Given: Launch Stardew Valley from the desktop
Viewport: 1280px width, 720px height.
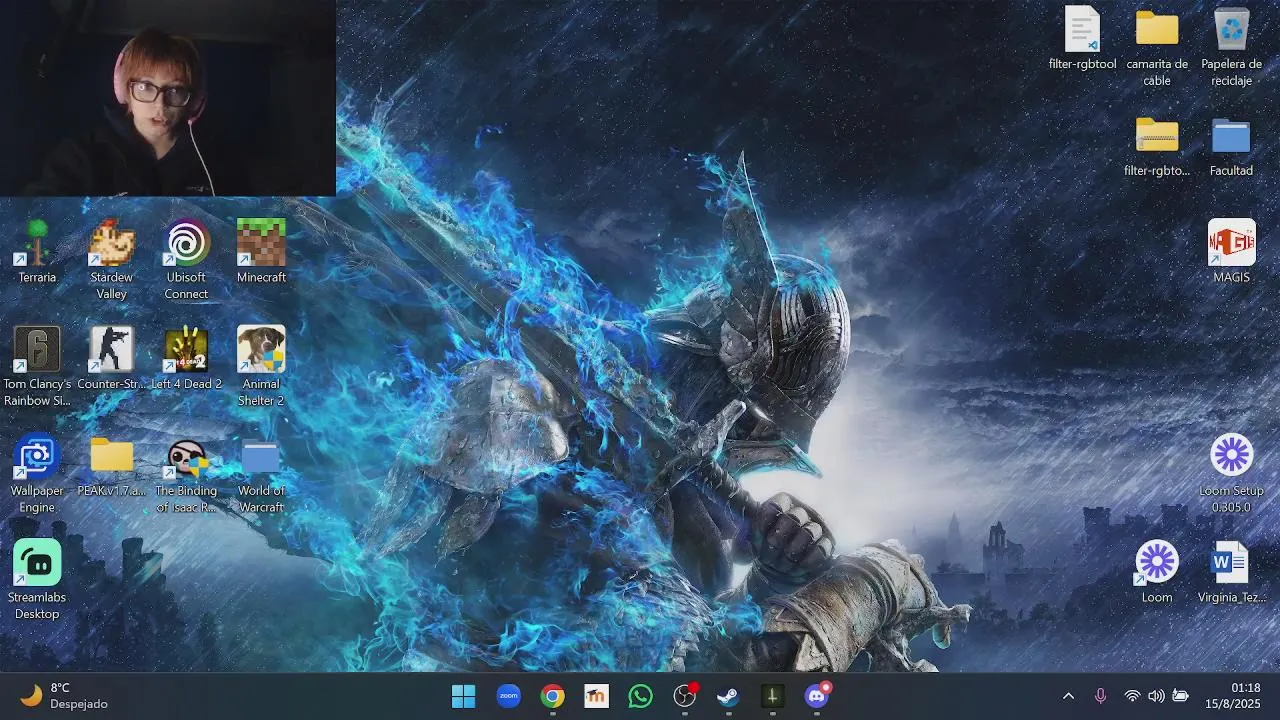Looking at the screenshot, I should (111, 259).
